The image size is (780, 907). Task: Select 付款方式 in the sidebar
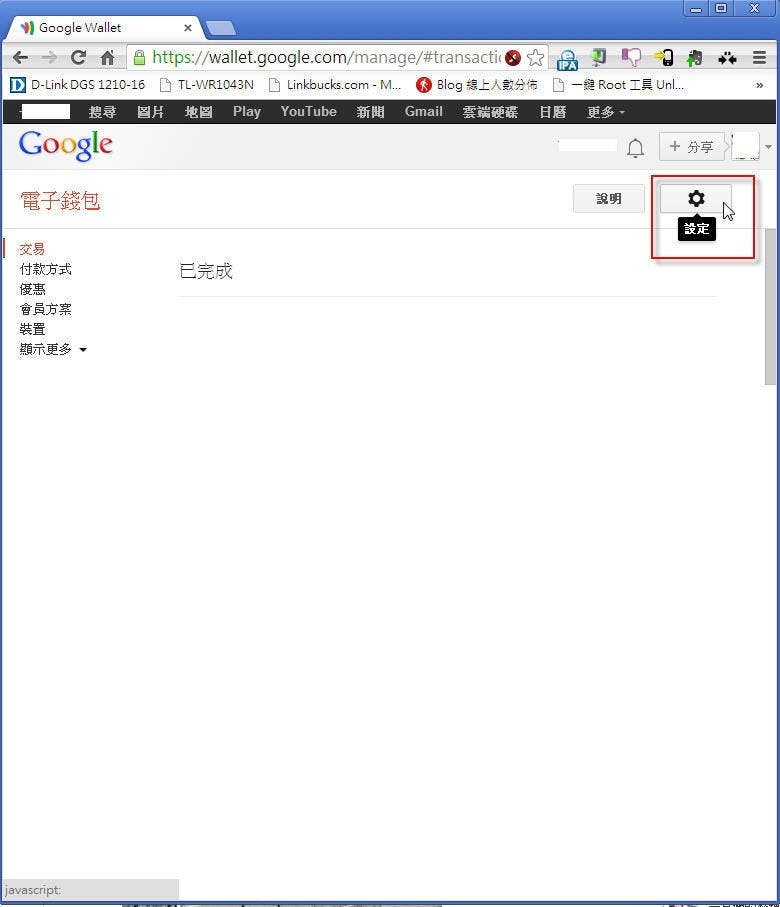tap(45, 269)
